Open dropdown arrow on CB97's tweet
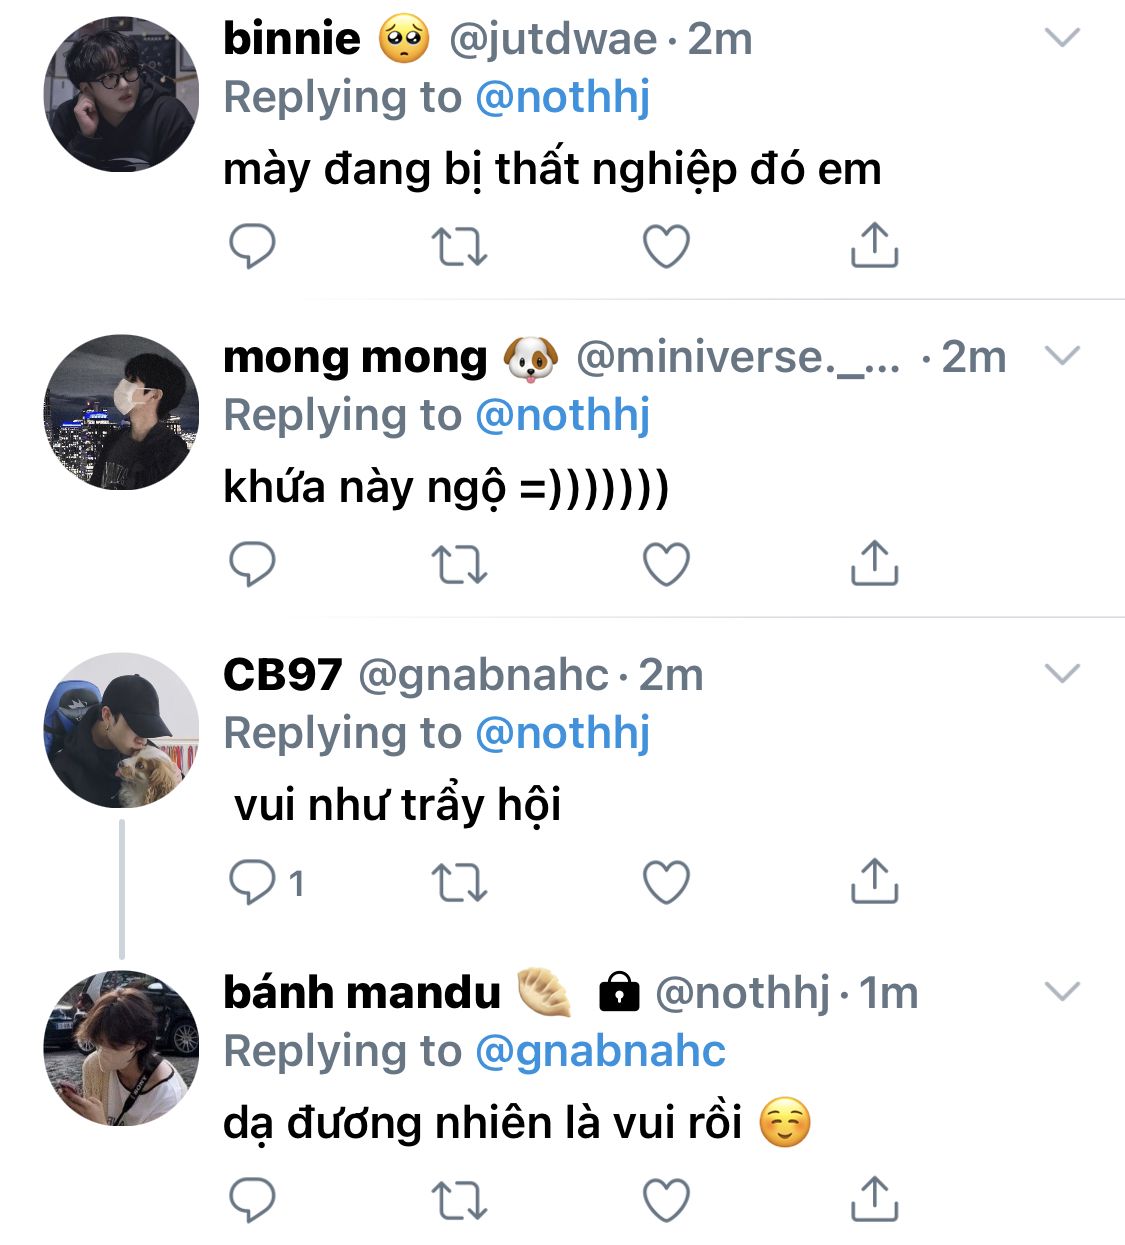 pos(1062,674)
